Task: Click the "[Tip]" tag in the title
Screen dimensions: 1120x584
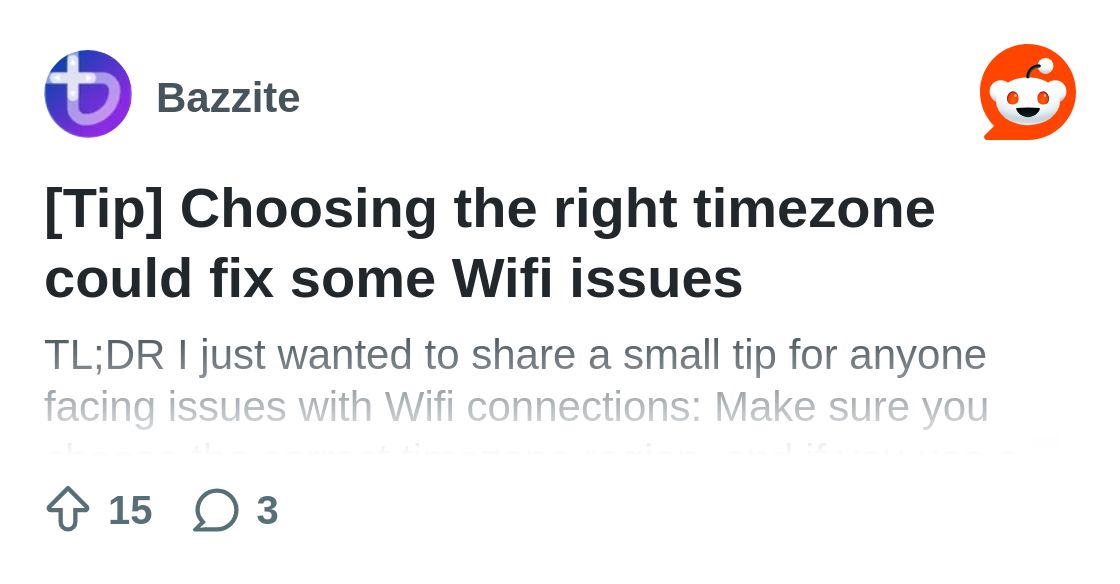Action: (x=104, y=209)
